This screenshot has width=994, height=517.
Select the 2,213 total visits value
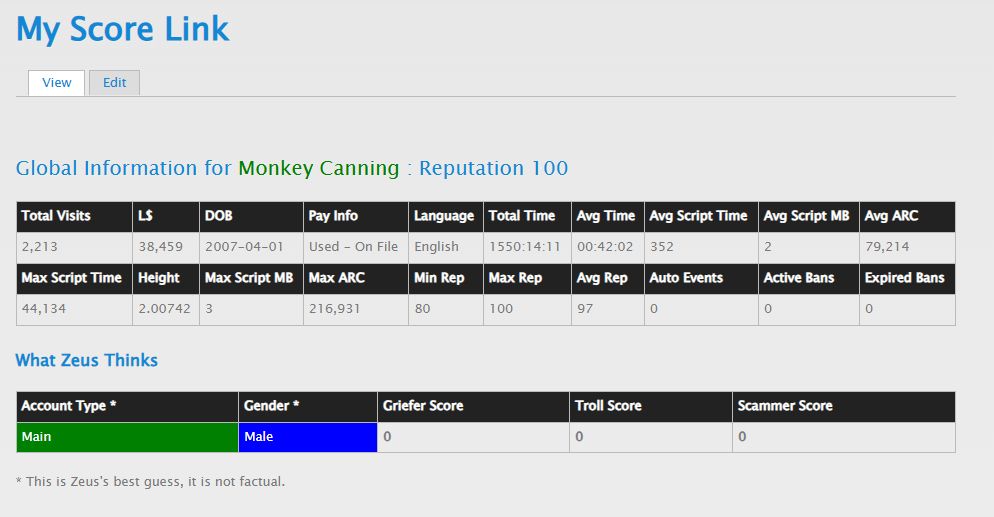click(39, 247)
